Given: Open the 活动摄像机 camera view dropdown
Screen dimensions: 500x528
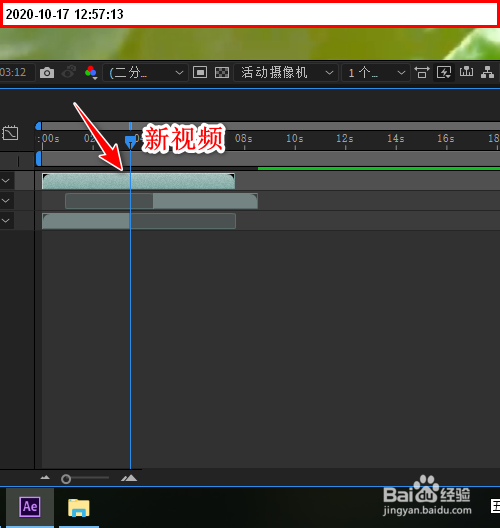Looking at the screenshot, I should (x=286, y=73).
